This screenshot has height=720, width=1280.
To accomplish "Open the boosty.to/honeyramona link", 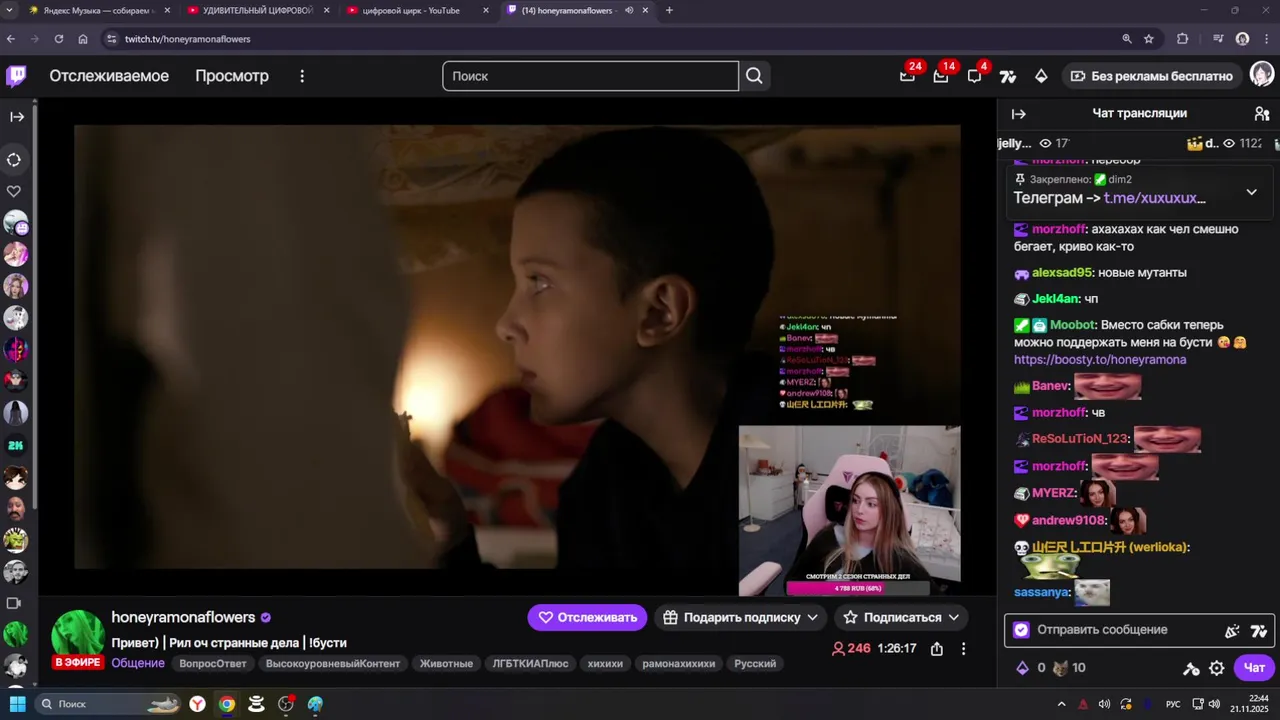I will click(1100, 360).
